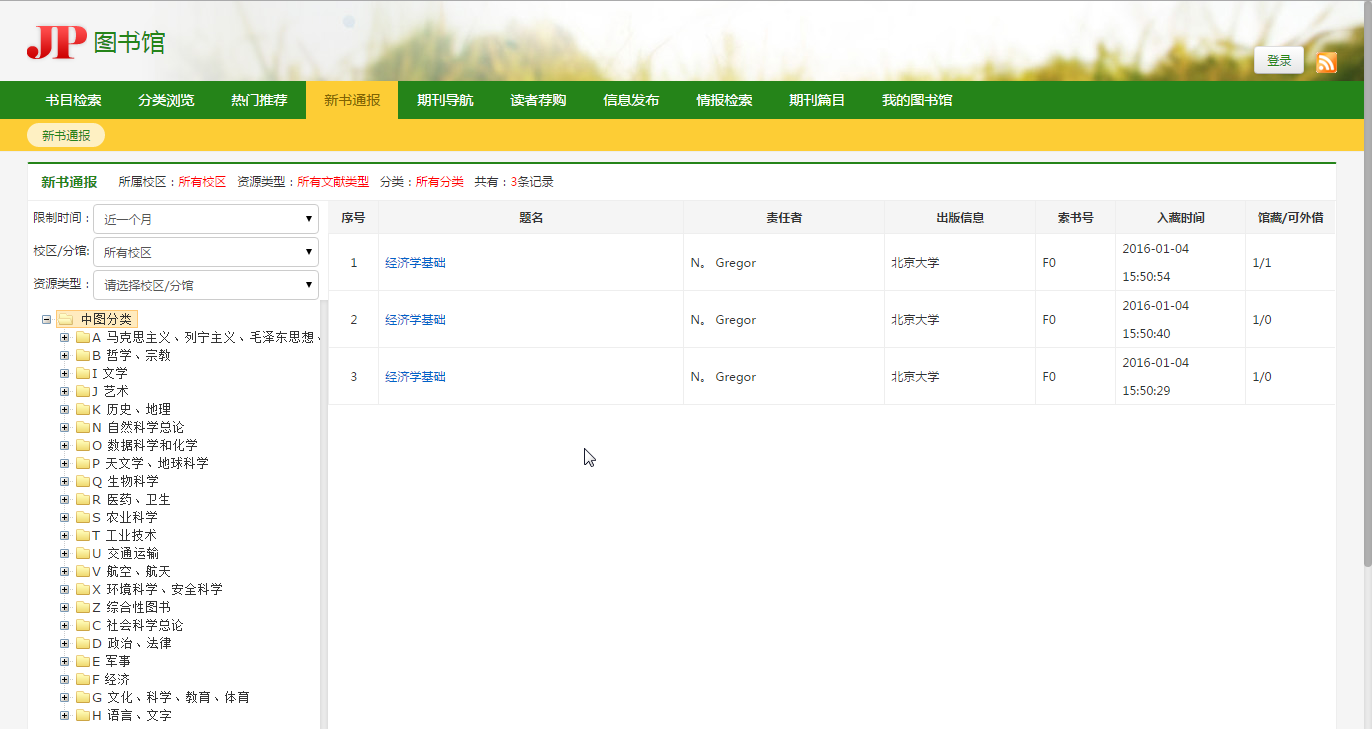Image resolution: width=1372 pixels, height=729 pixels.
Task: Expand the K 历史、地理 tree node
Action: point(64,409)
